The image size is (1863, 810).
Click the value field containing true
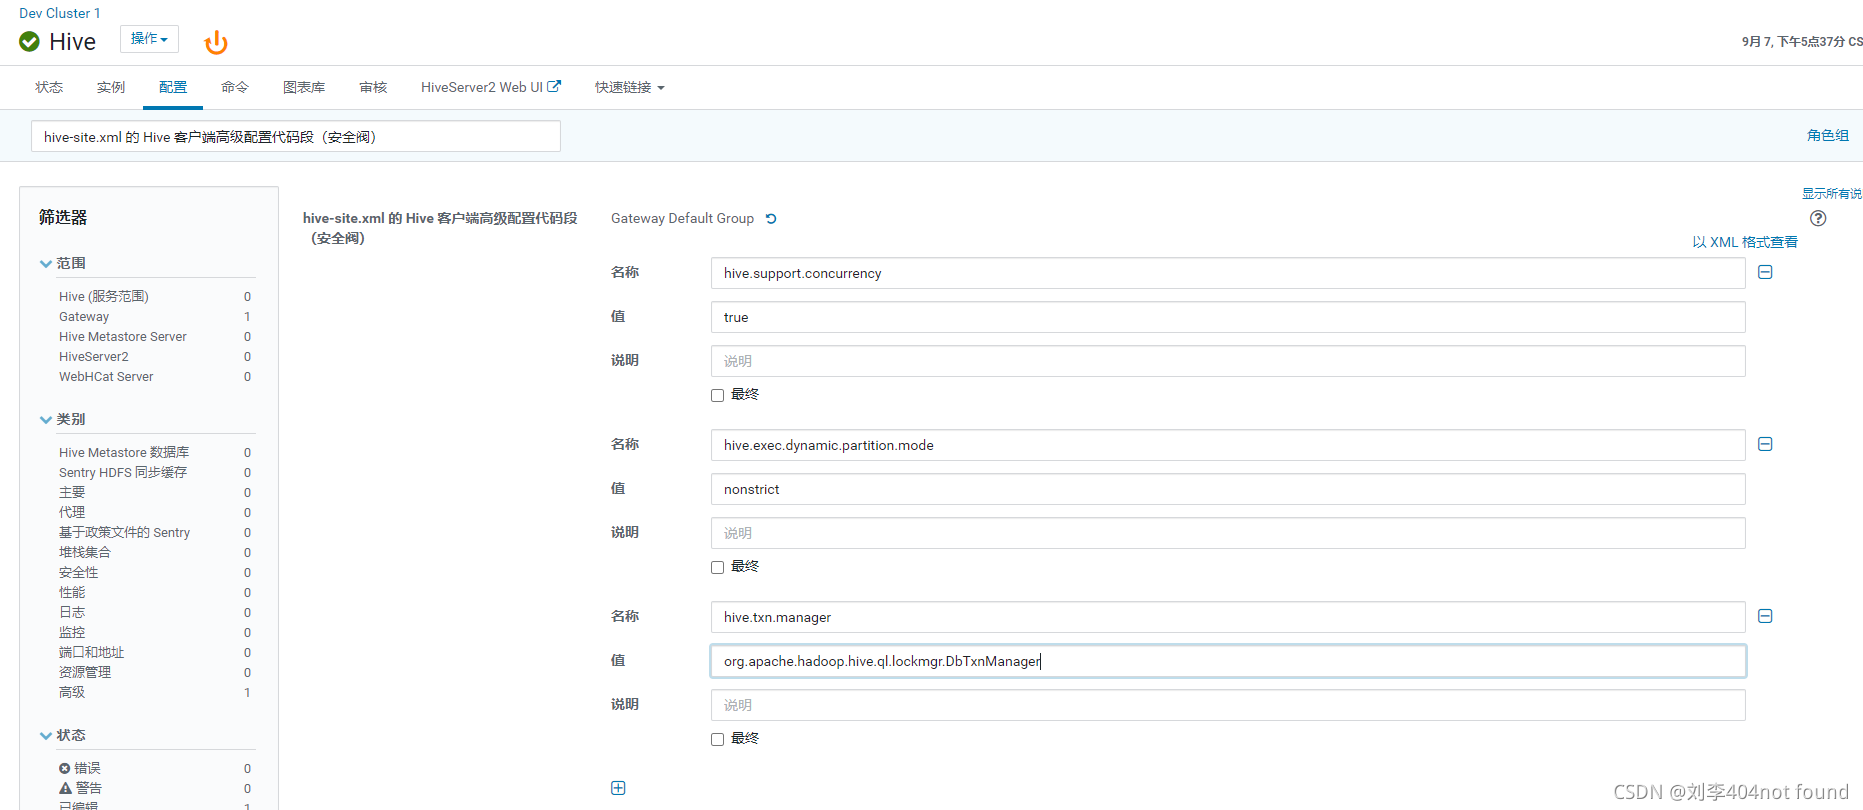(x=1228, y=317)
